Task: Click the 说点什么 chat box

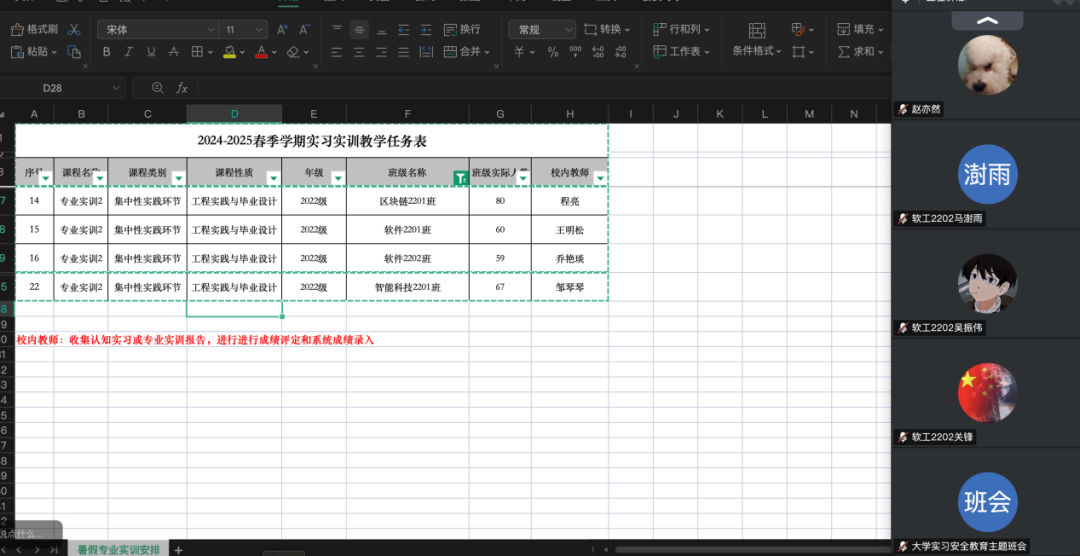Action: [30, 533]
